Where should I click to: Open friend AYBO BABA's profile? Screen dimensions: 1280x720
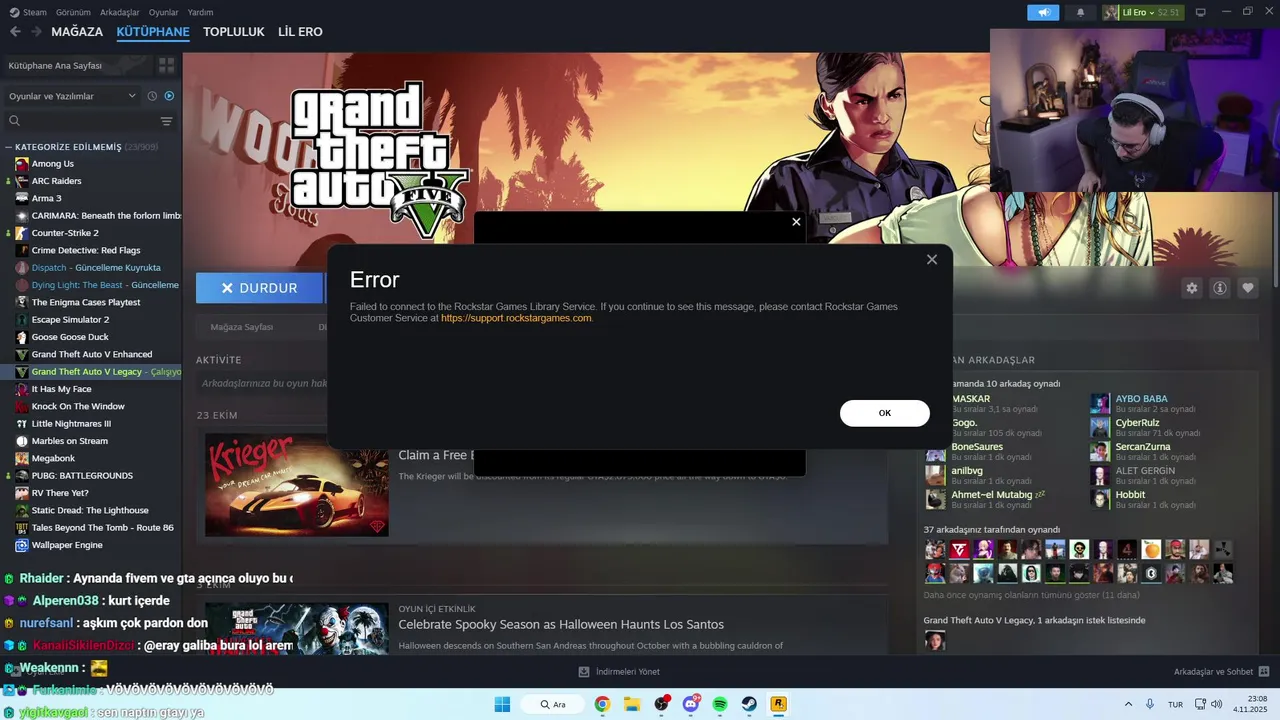tap(1141, 399)
